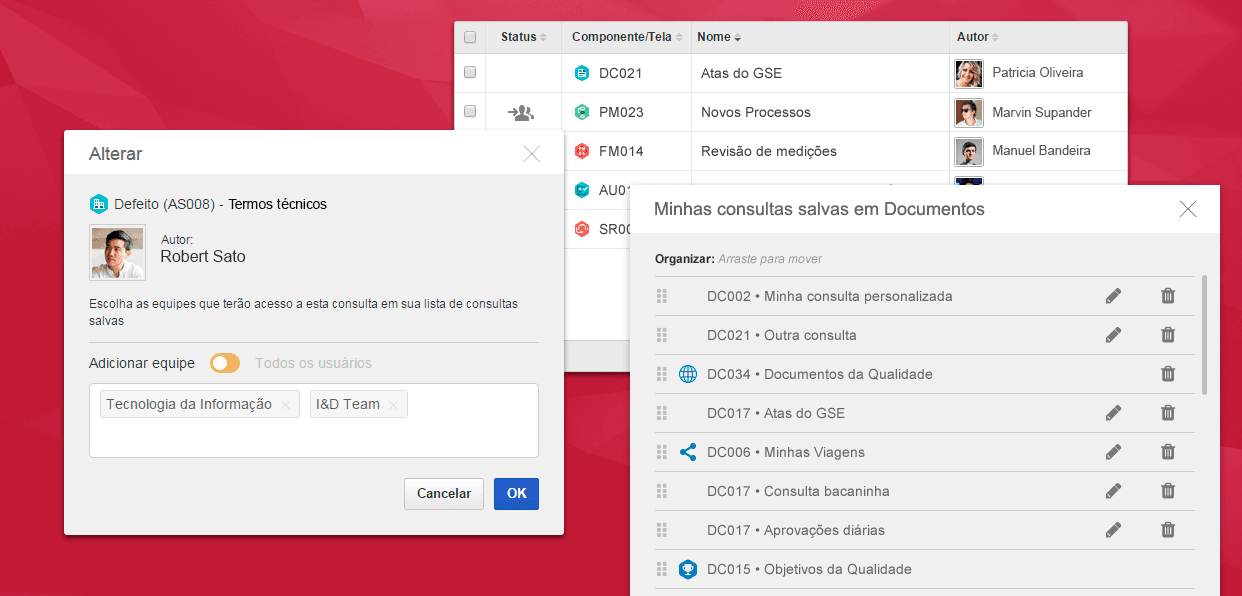Edit the Consulta bacaninha saved query
The width and height of the screenshot is (1242, 596).
[x=1114, y=491]
